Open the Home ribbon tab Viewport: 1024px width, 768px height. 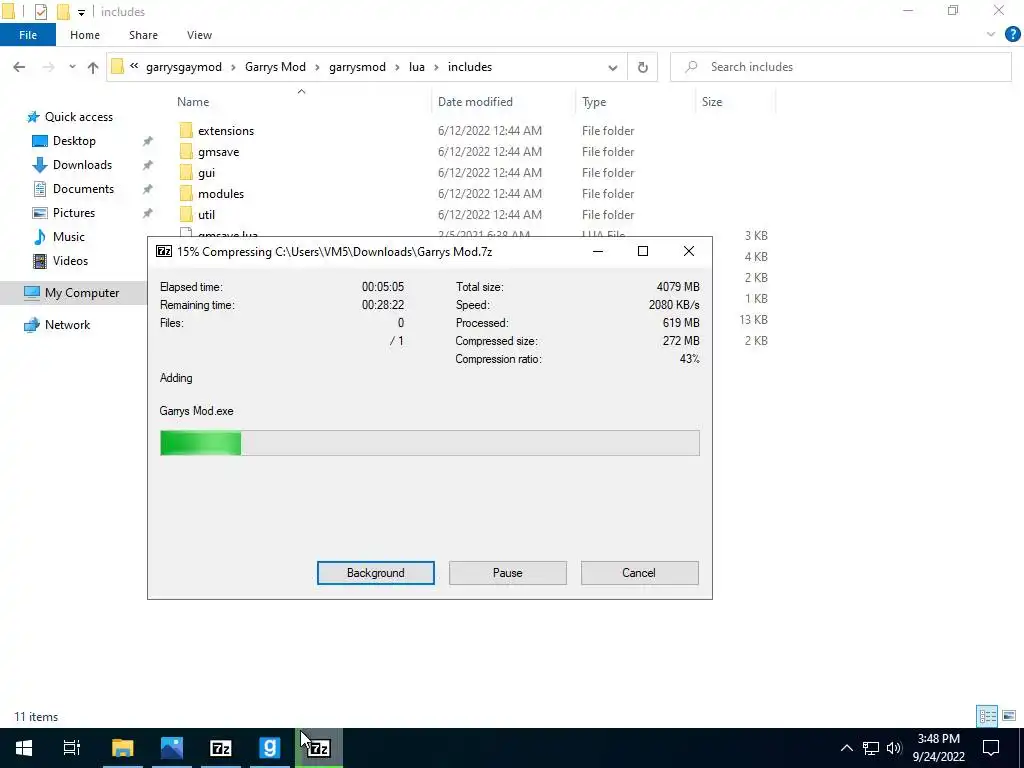tap(85, 35)
